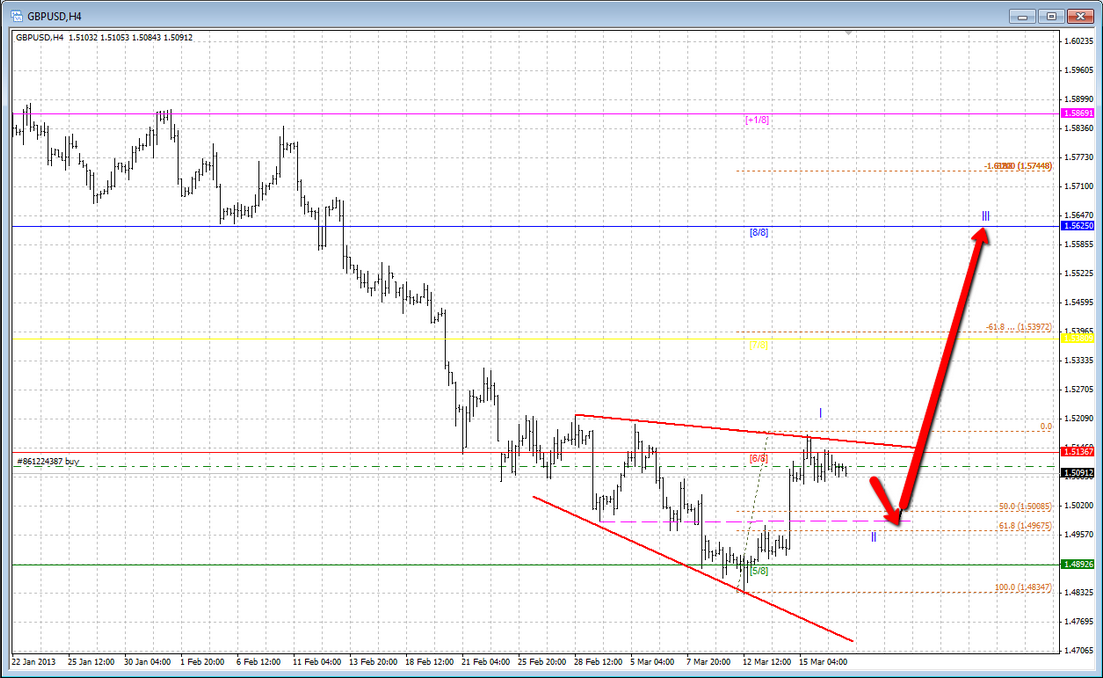Select the wave I label
This screenshot has width=1103, height=678.
click(820, 412)
